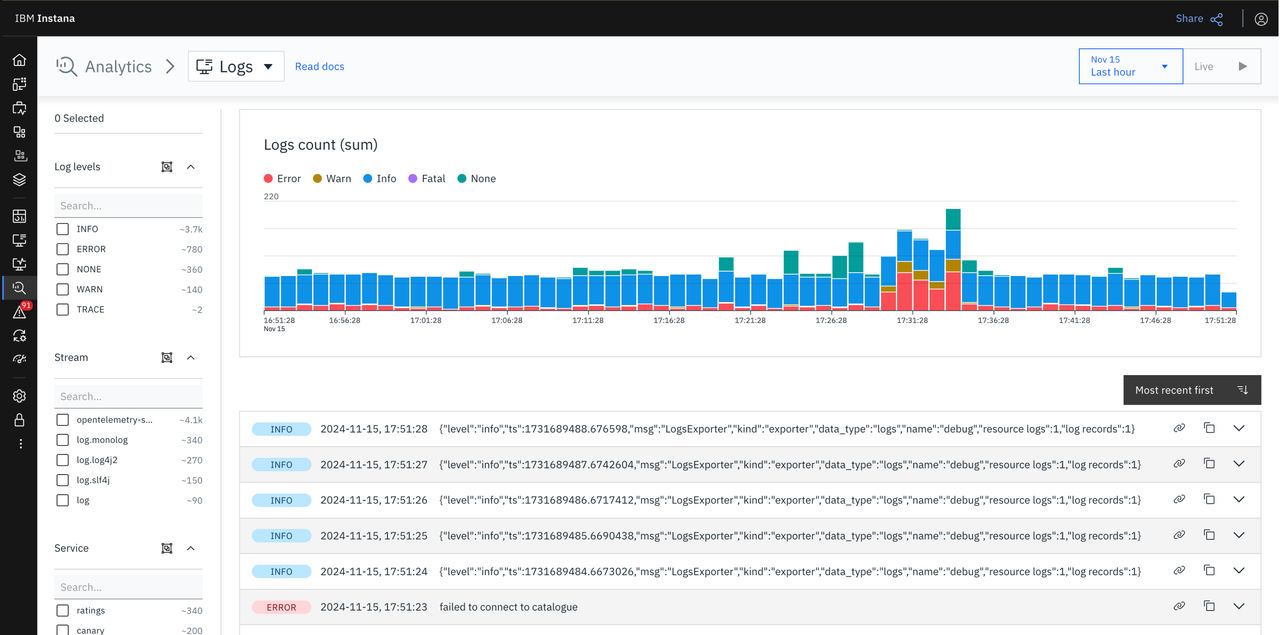The width and height of the screenshot is (1280, 635).
Task: Click the Stream filter mode icon
Action: click(167, 357)
